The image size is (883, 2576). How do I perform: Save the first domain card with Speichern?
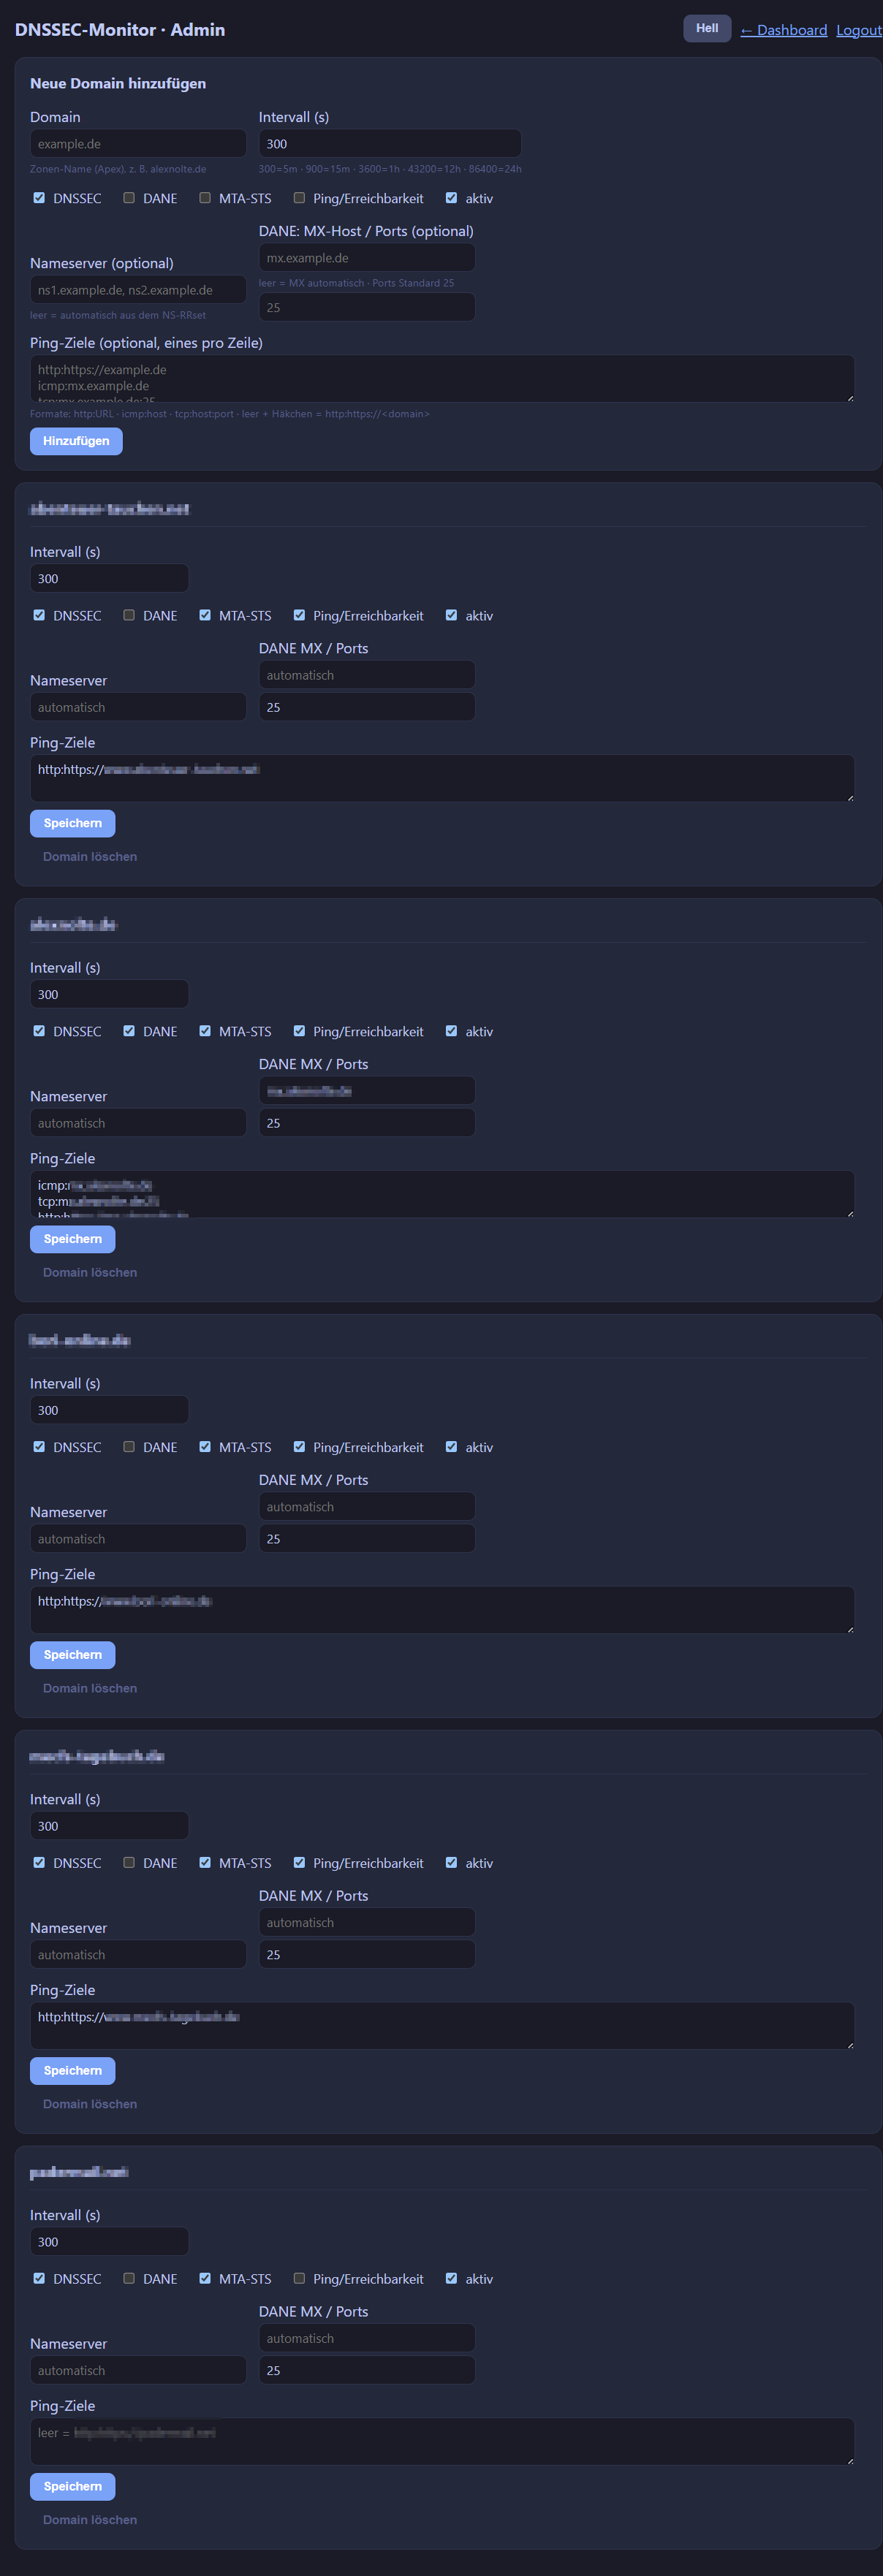click(73, 823)
